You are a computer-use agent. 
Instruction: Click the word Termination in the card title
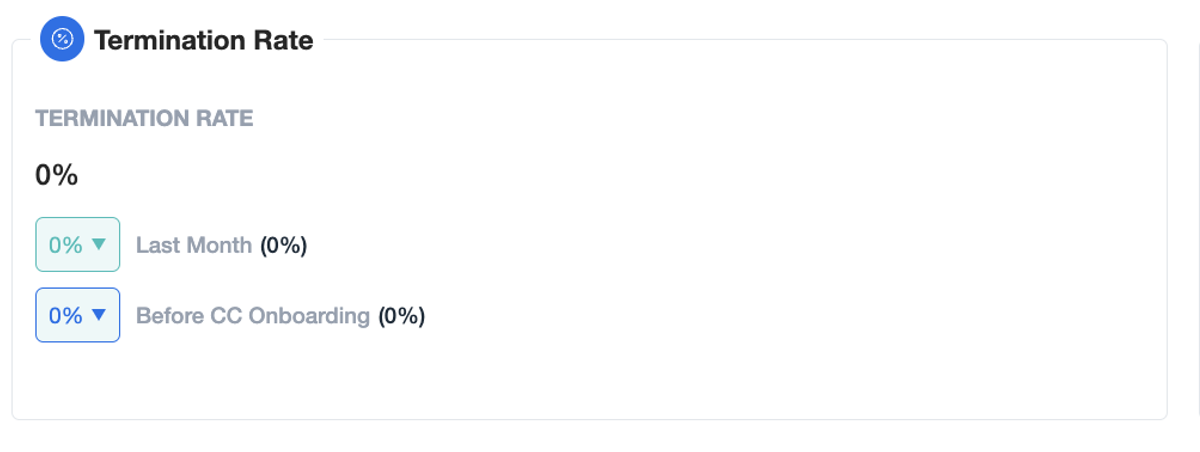pyautogui.click(x=167, y=41)
